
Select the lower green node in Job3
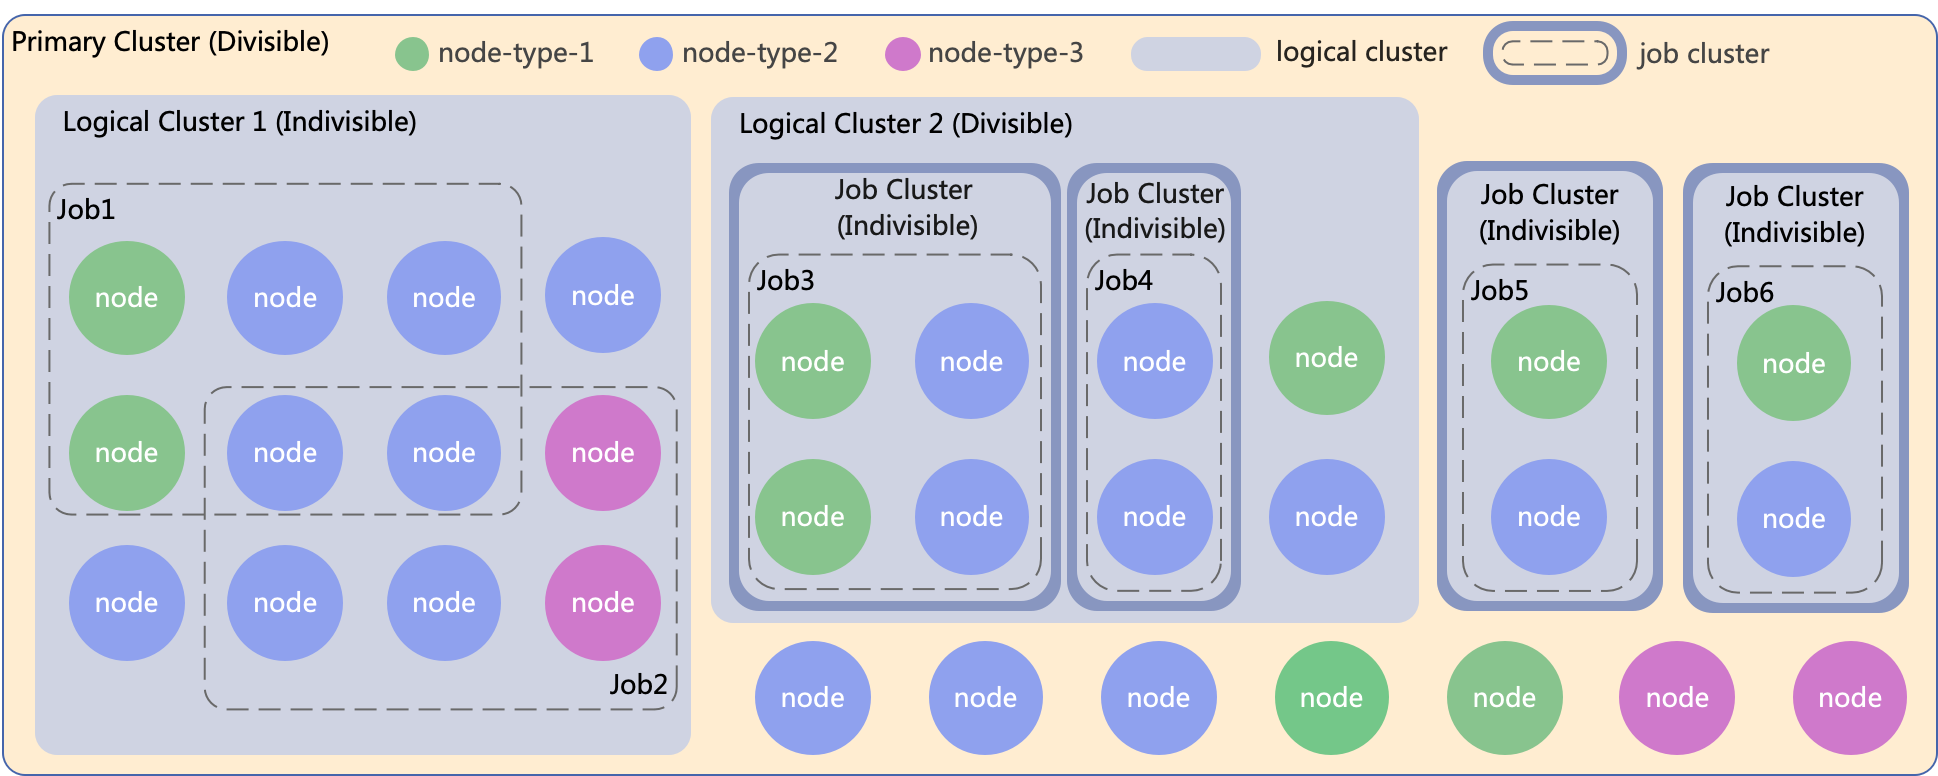[x=813, y=517]
